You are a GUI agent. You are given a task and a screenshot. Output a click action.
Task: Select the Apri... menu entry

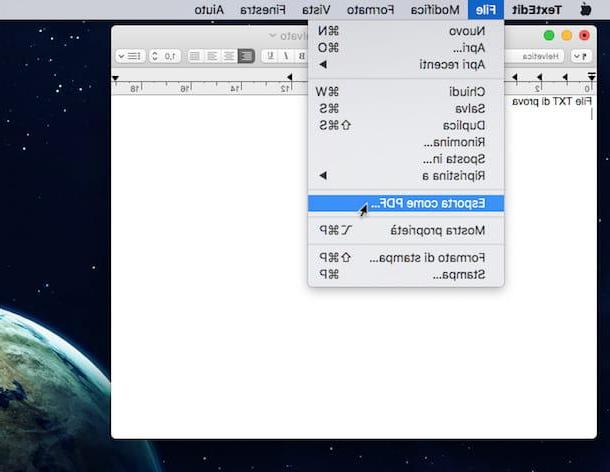coord(406,48)
